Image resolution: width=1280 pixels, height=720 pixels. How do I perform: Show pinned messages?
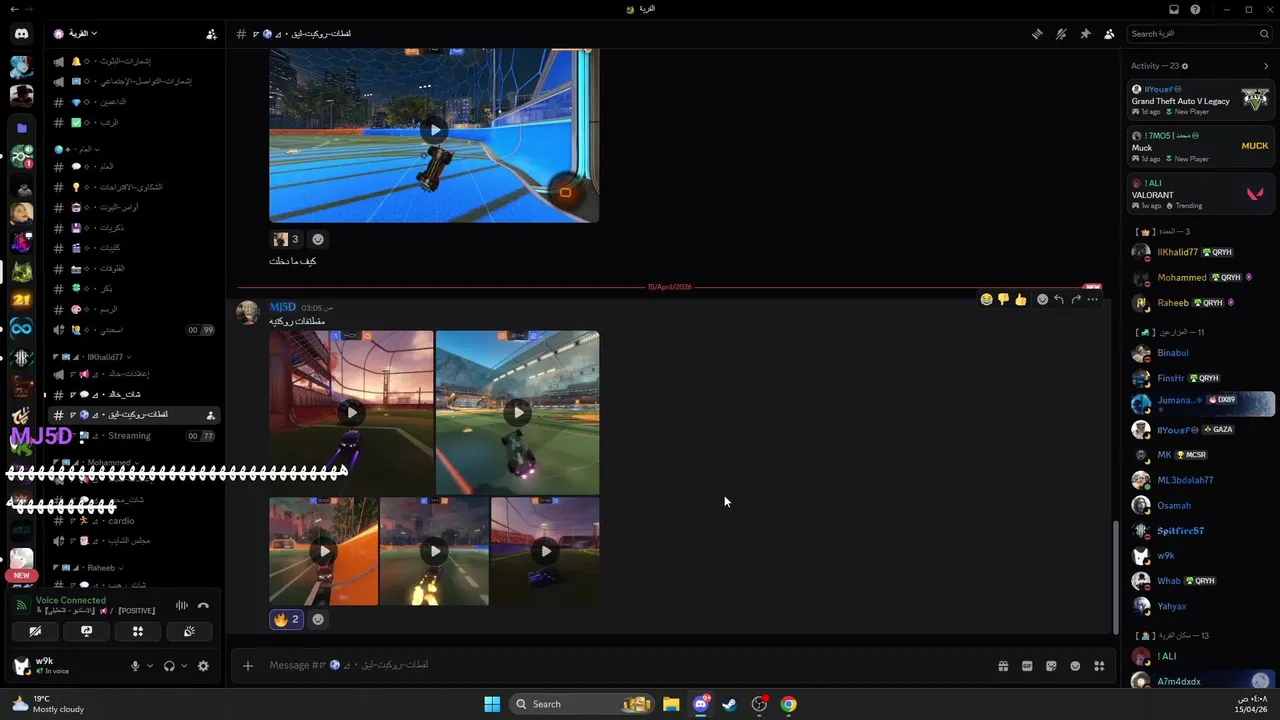[x=1085, y=34]
